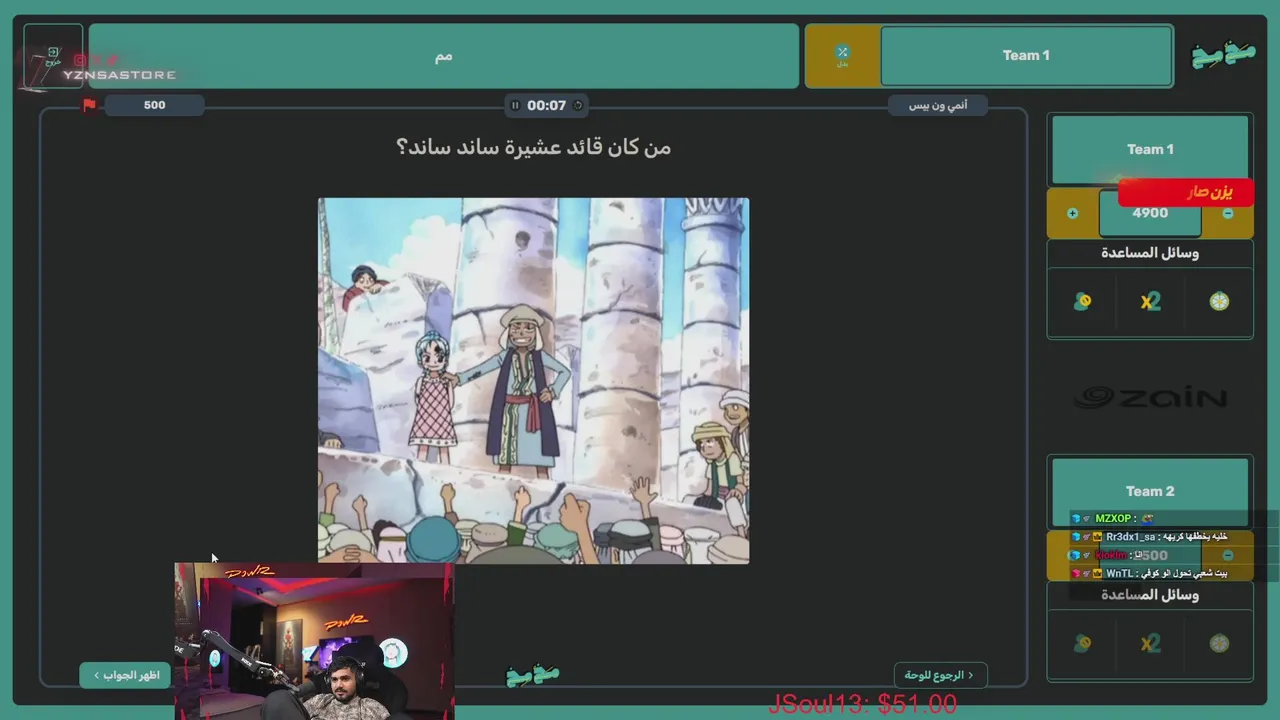Click Team 1's وسائل المساعدة heading
The width and height of the screenshot is (1280, 720).
tap(1150, 253)
